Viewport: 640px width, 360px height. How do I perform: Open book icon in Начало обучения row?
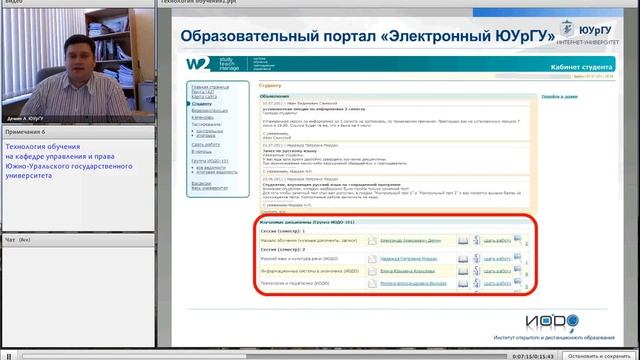pyautogui.click(x=463, y=241)
